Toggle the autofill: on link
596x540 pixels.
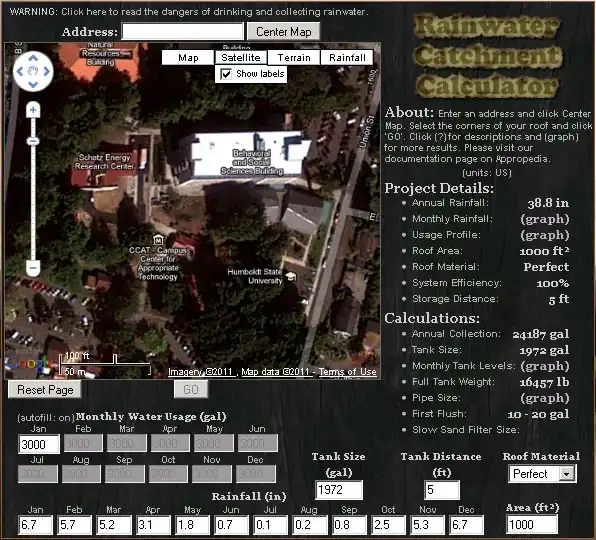[46, 418]
